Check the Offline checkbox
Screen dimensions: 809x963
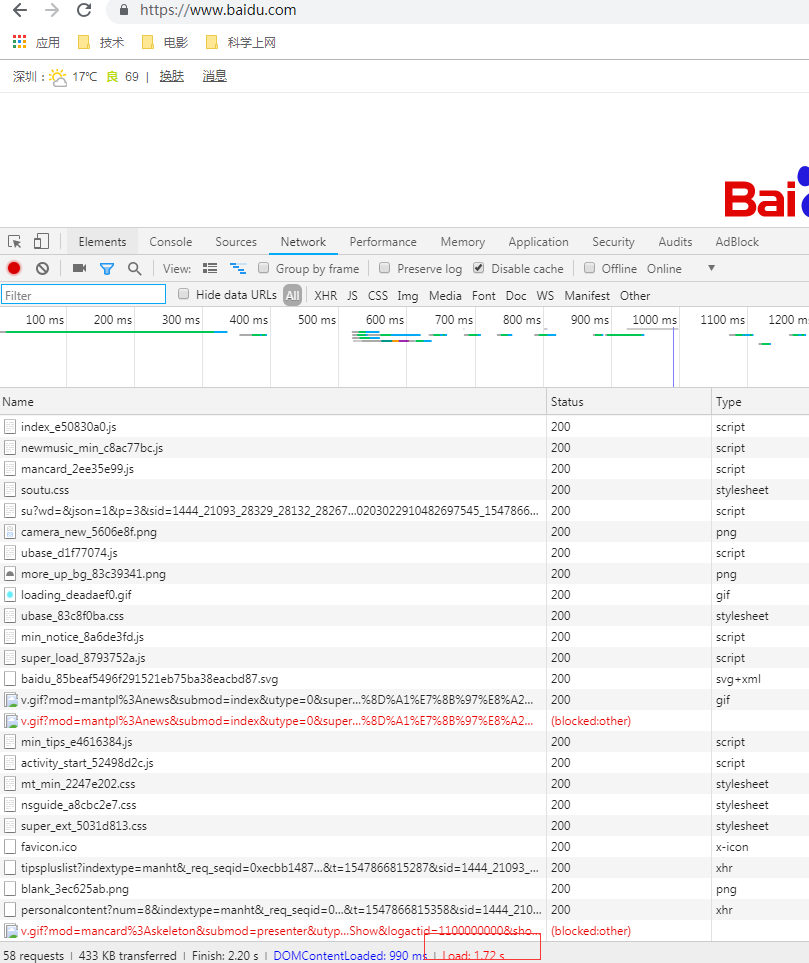(x=589, y=268)
